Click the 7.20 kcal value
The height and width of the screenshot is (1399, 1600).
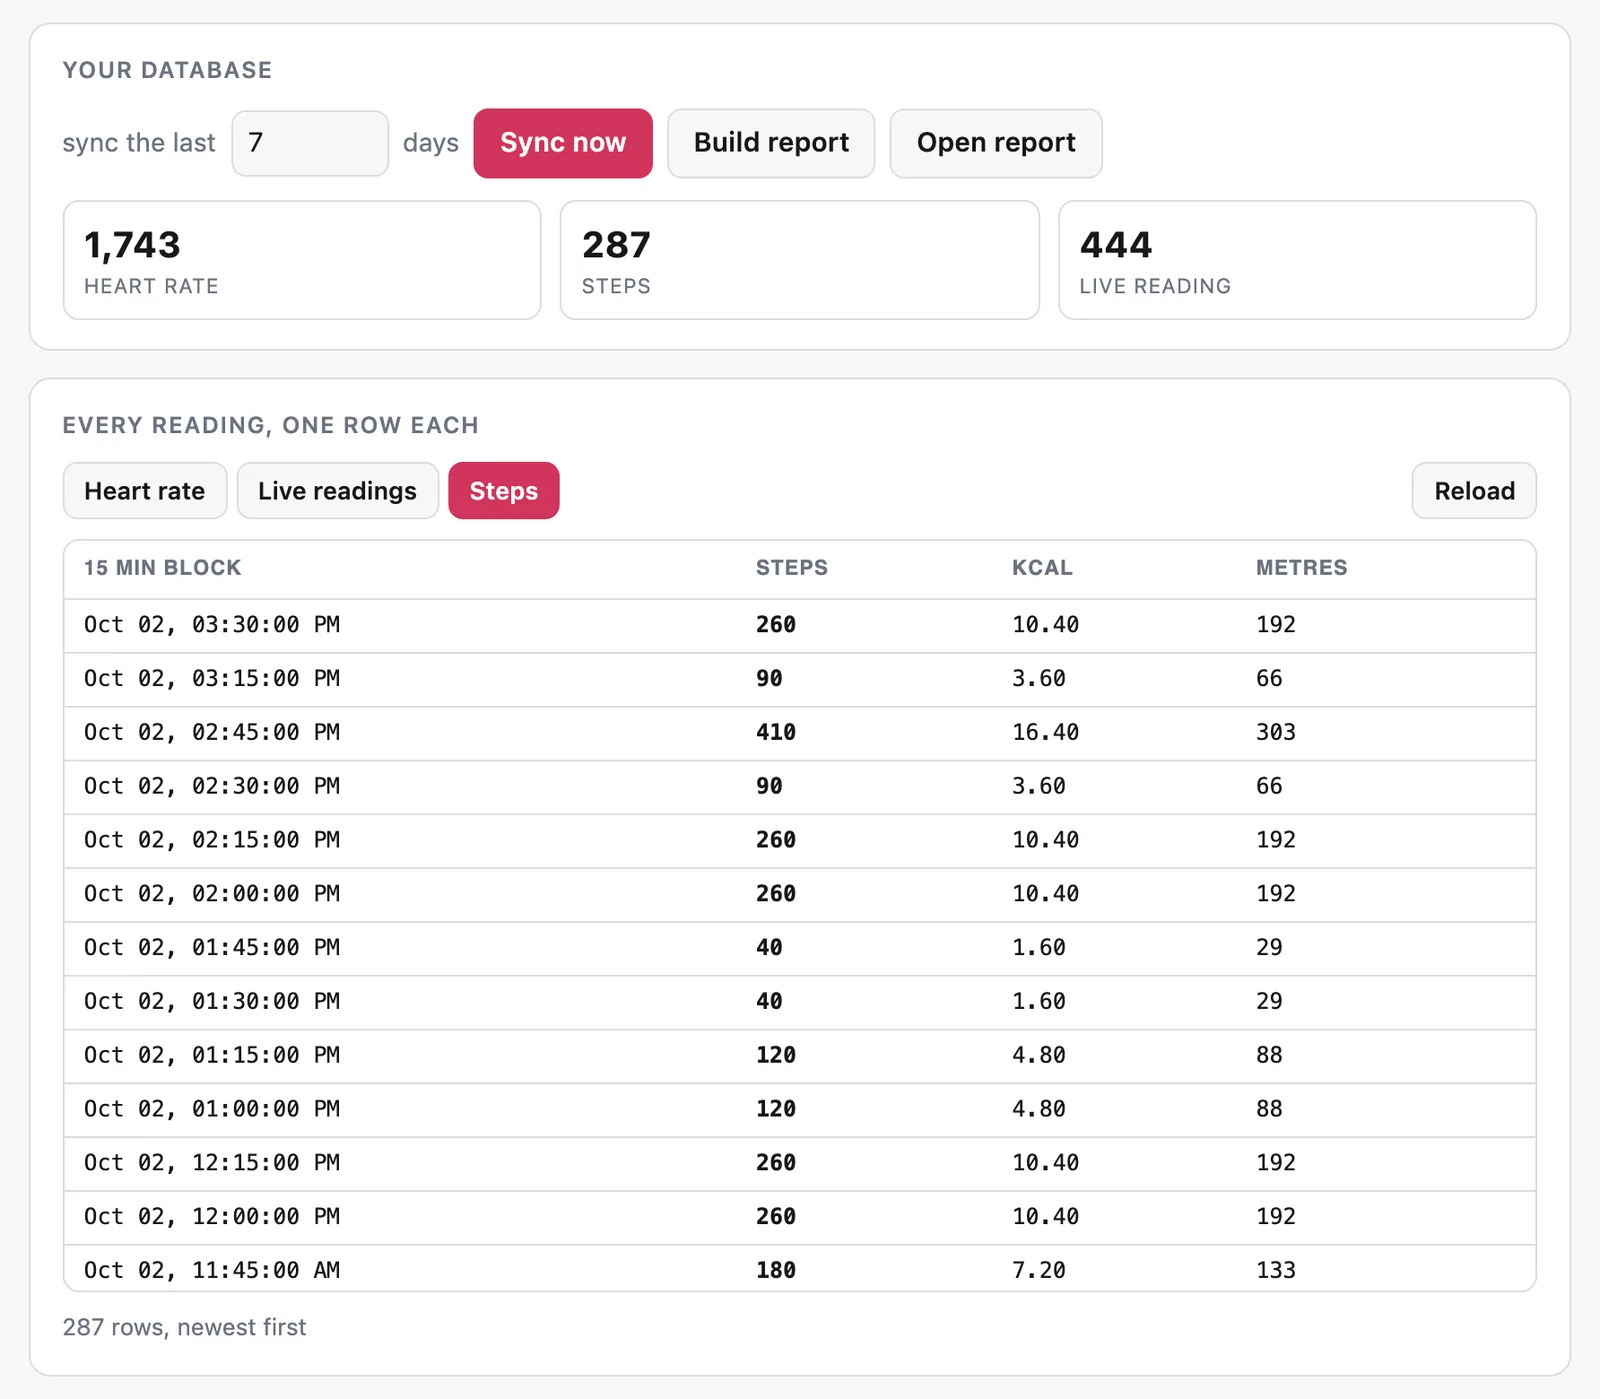tap(1039, 1271)
